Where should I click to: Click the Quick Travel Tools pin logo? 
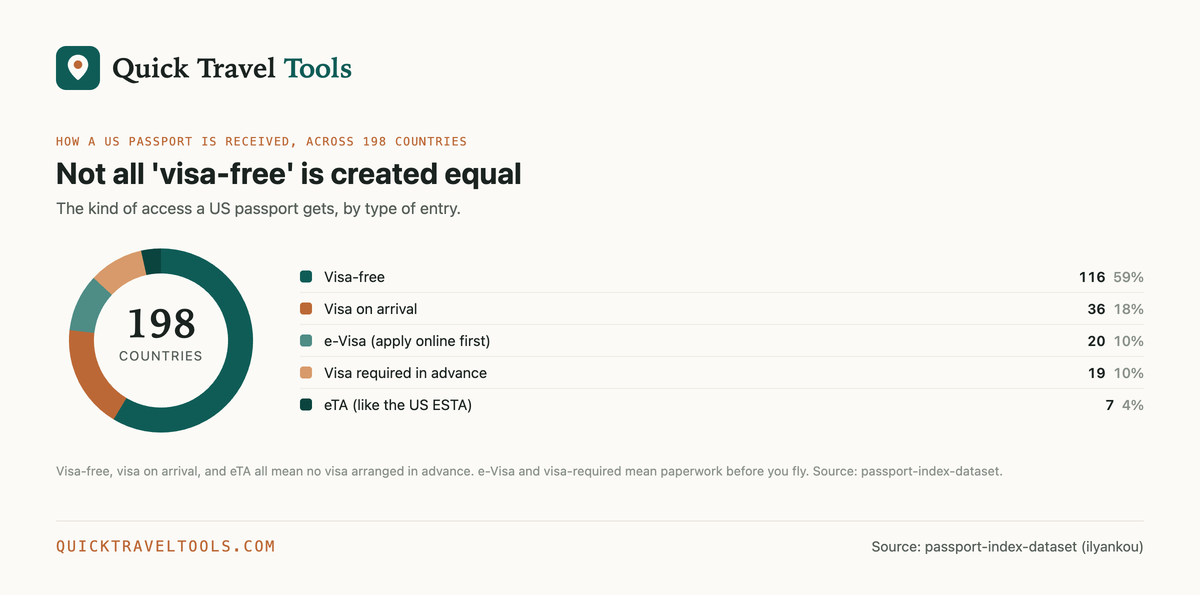click(78, 68)
